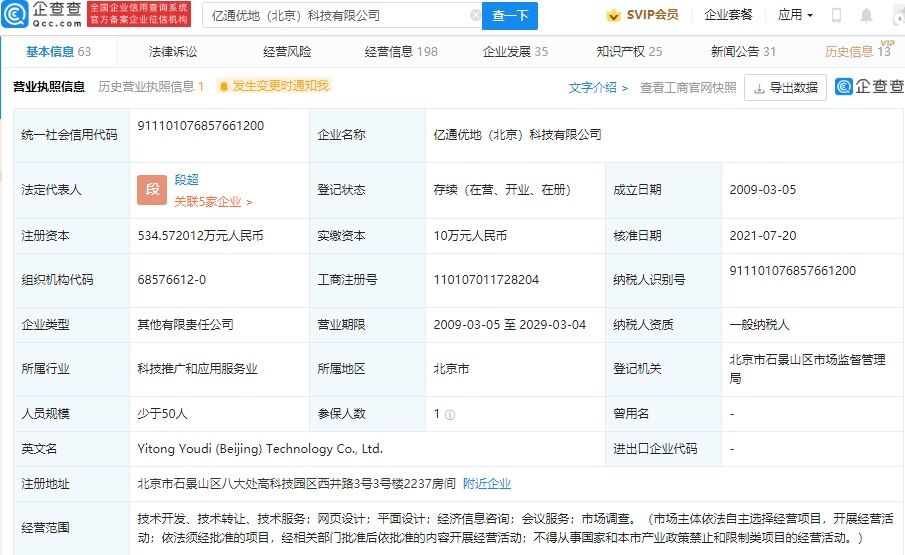The height and width of the screenshot is (555, 905).
Task: Switch to the 经营风险 tab
Action: pyautogui.click(x=287, y=51)
